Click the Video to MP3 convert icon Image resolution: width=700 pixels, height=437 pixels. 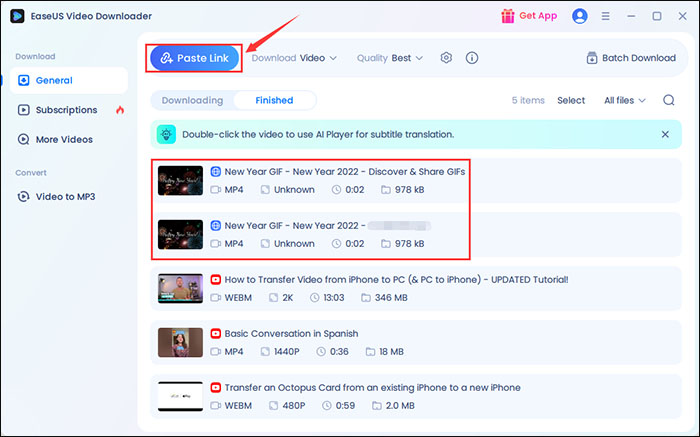click(23, 196)
